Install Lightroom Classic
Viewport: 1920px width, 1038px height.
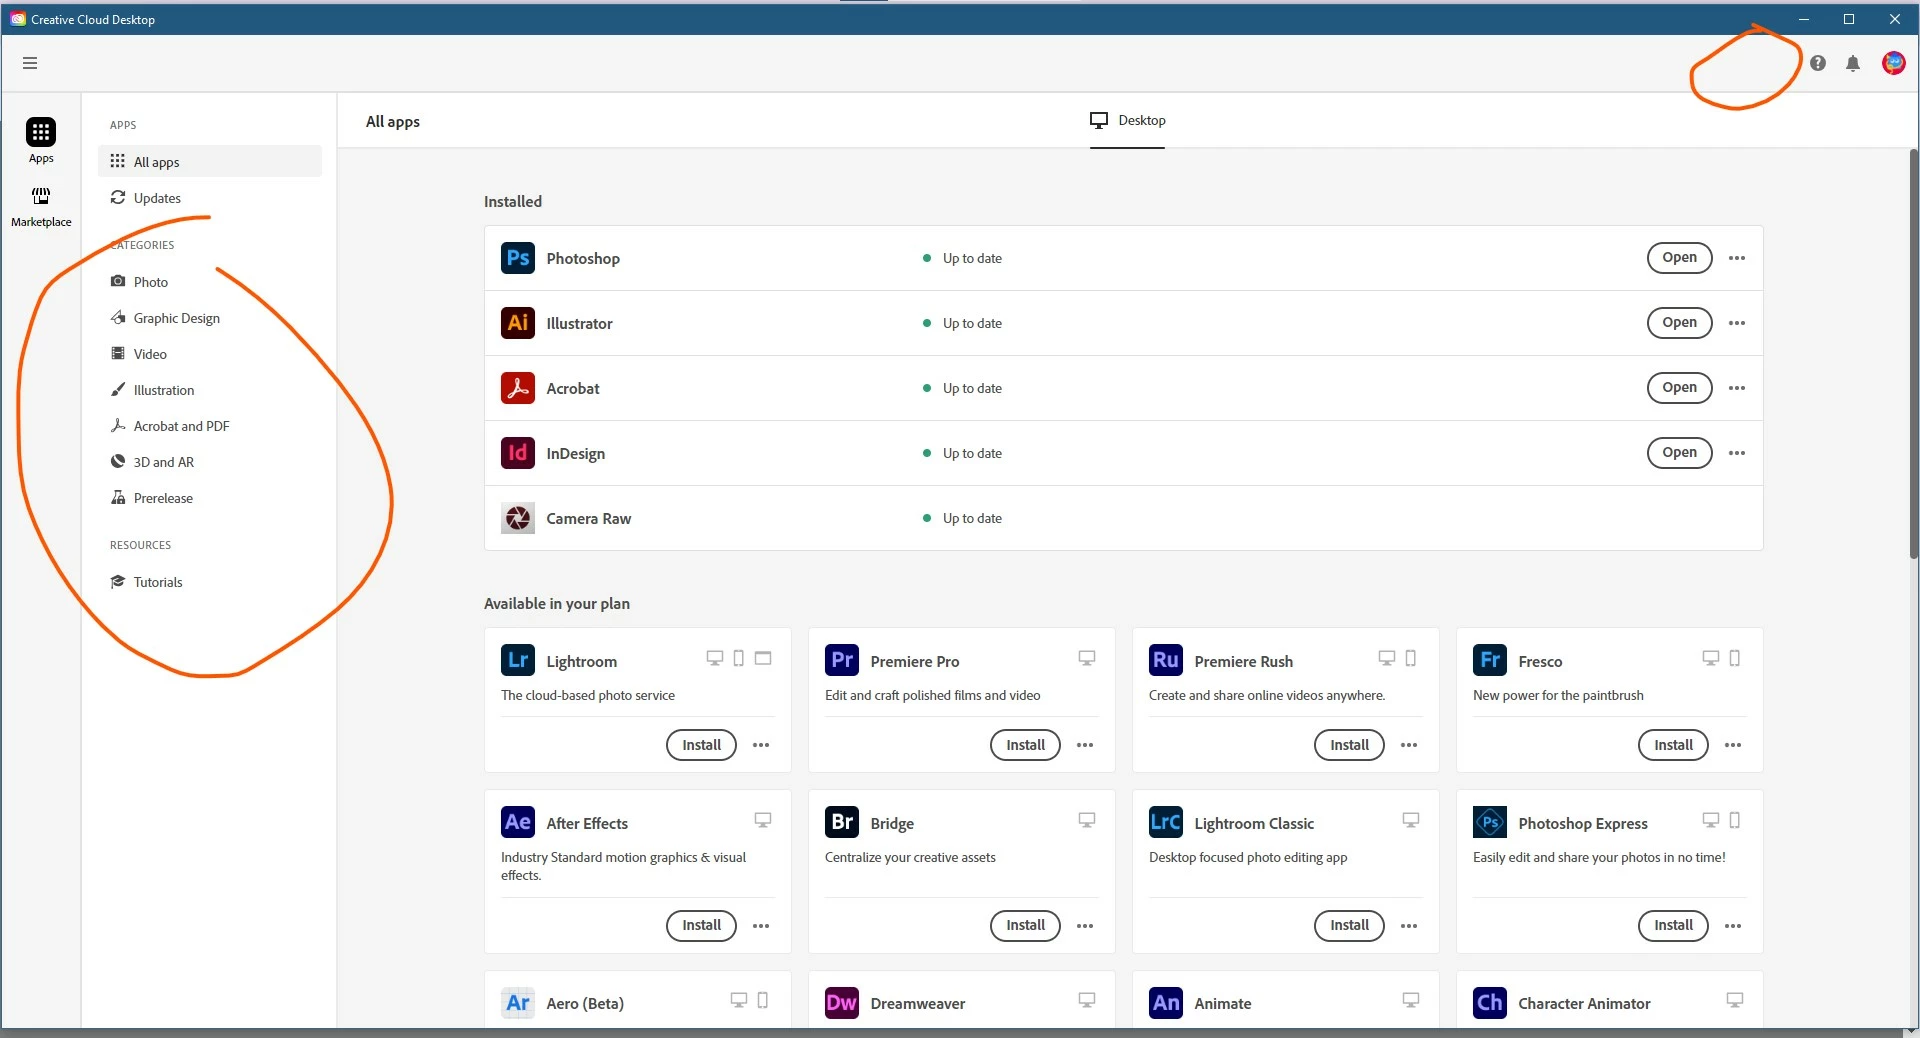pos(1349,926)
